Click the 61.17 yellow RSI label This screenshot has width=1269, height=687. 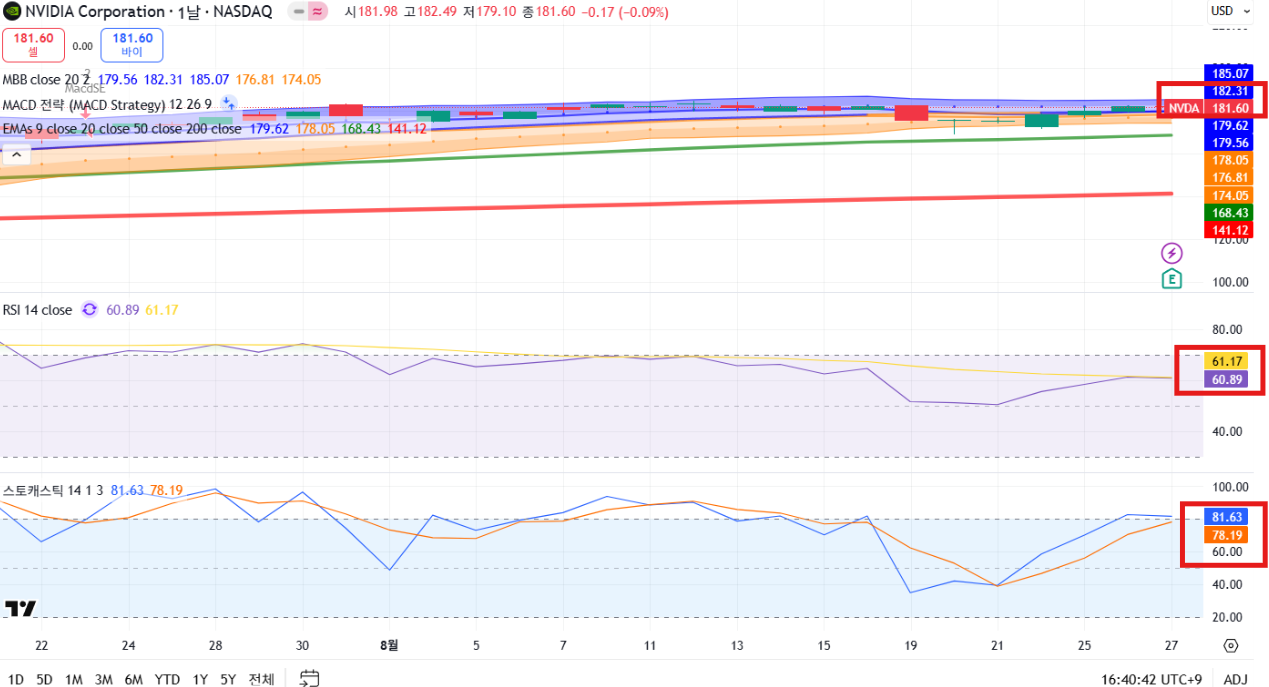pos(1226,361)
